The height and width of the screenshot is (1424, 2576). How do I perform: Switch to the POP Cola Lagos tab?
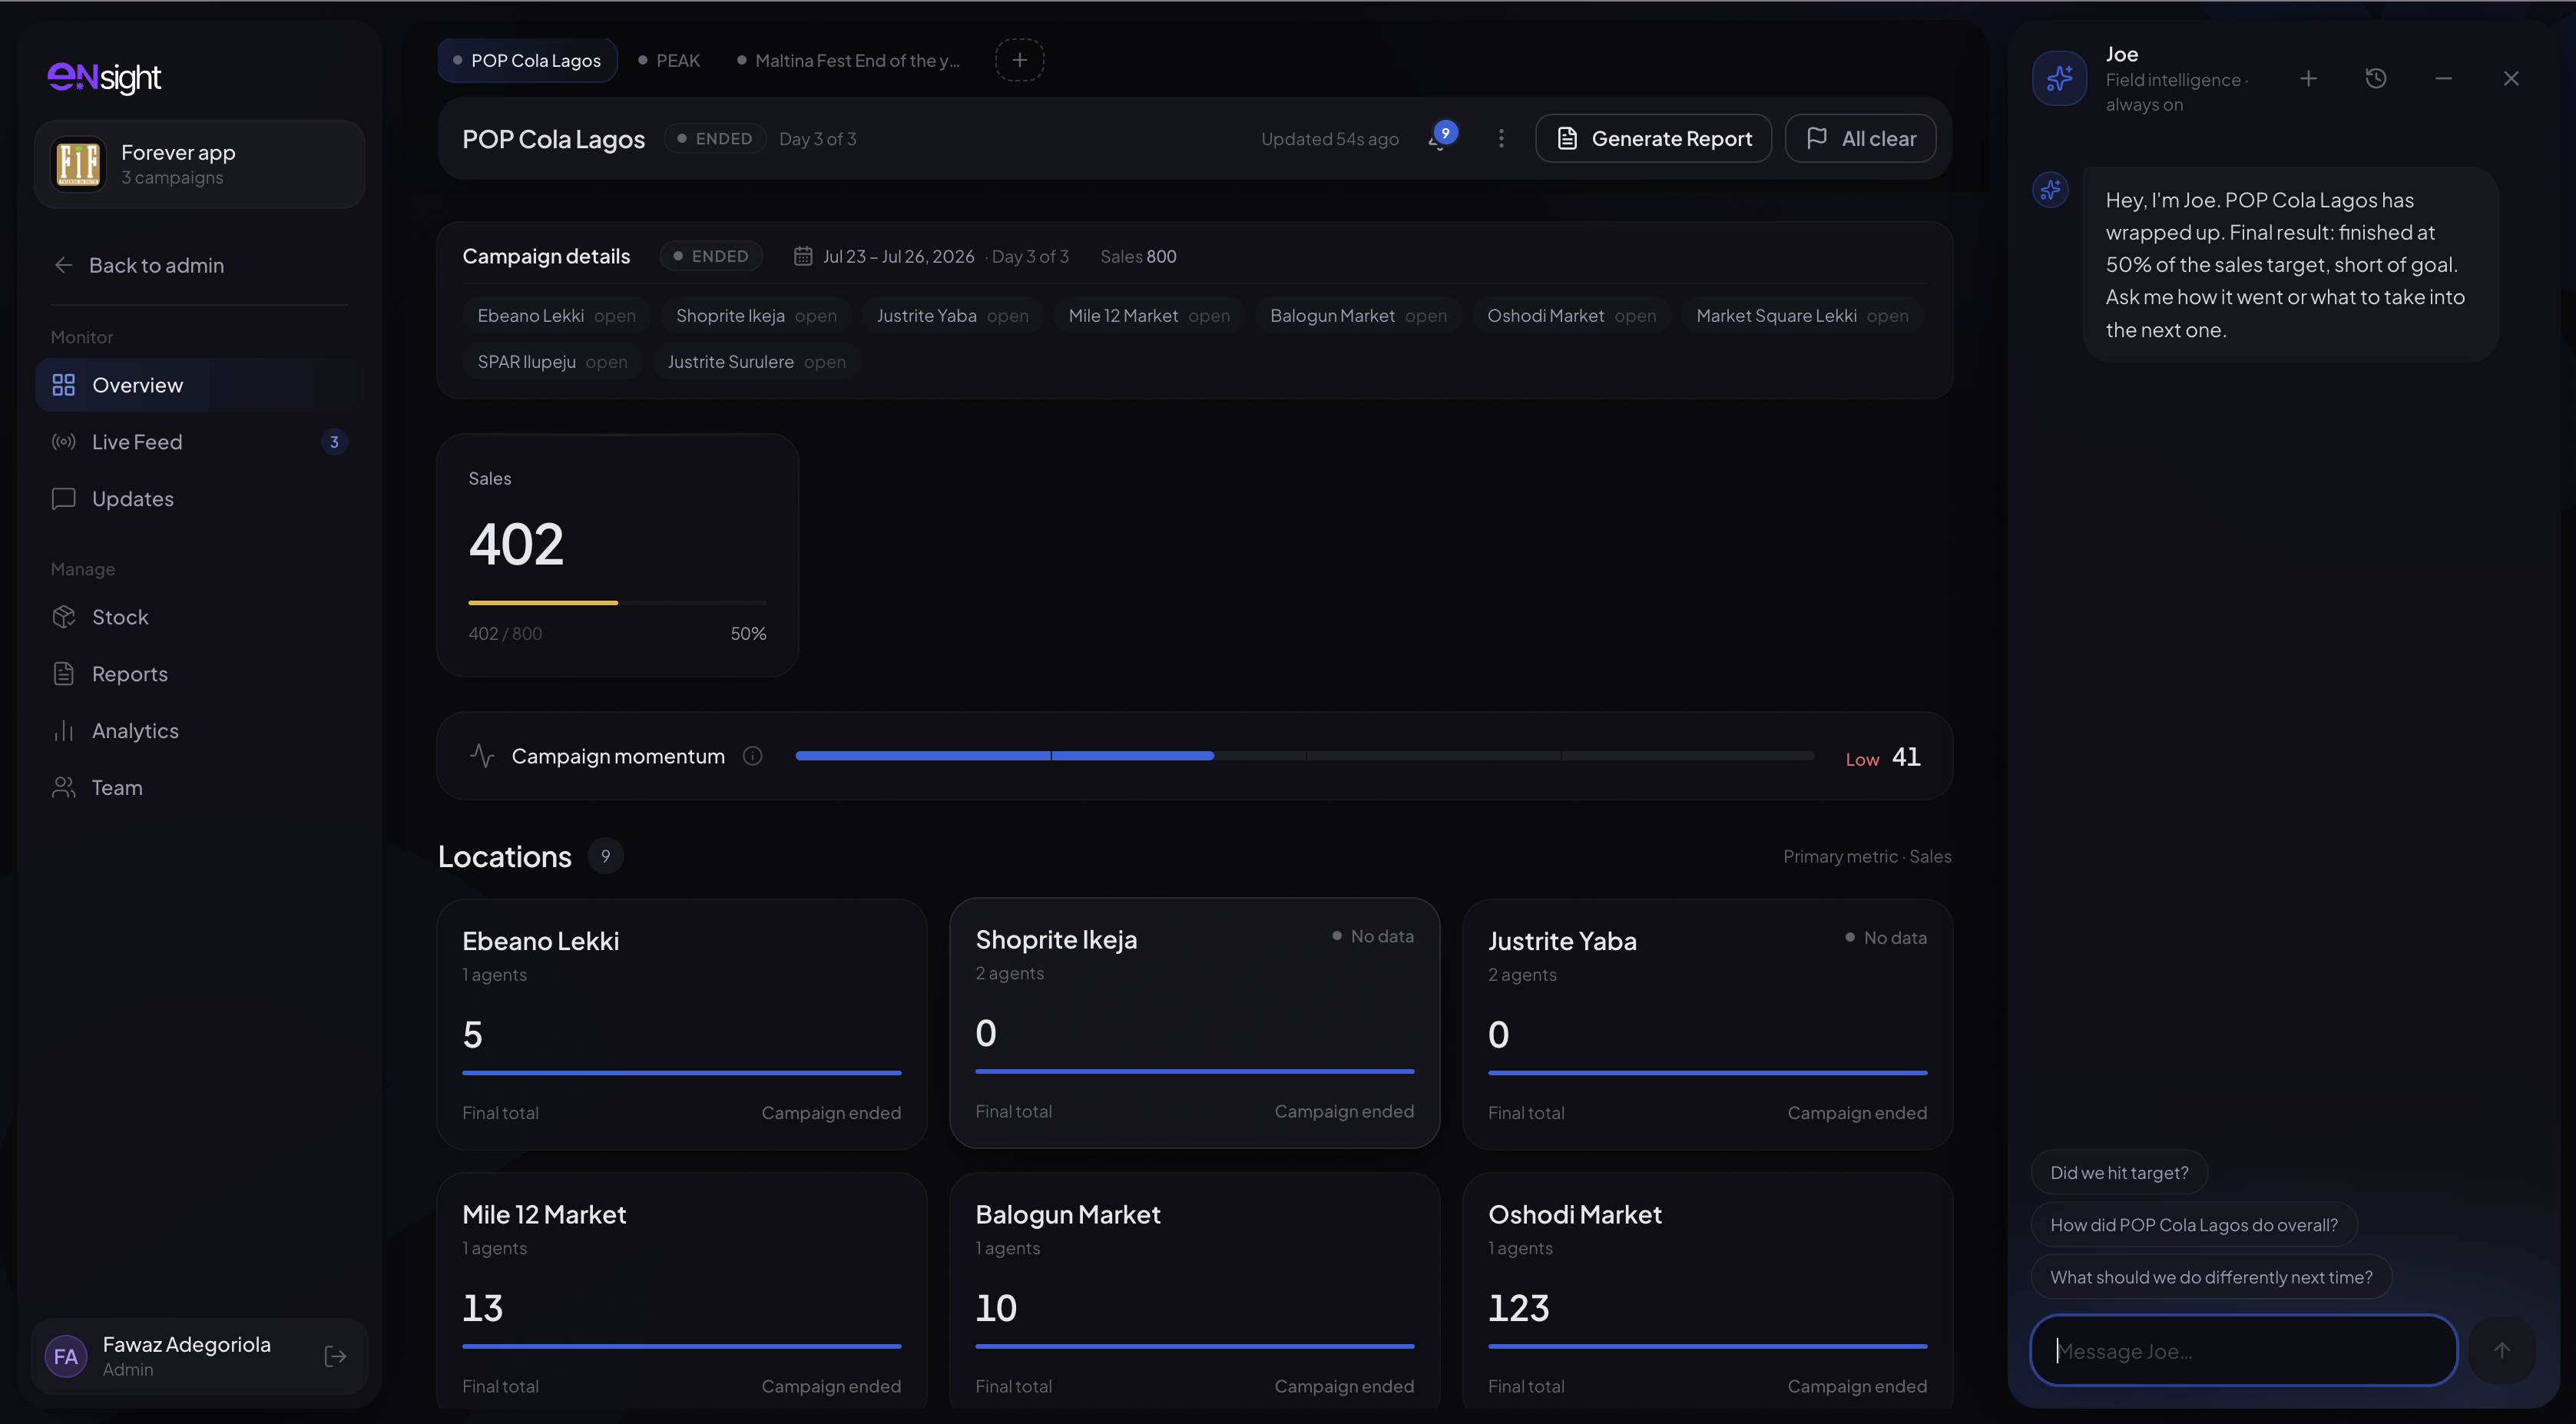(x=527, y=60)
